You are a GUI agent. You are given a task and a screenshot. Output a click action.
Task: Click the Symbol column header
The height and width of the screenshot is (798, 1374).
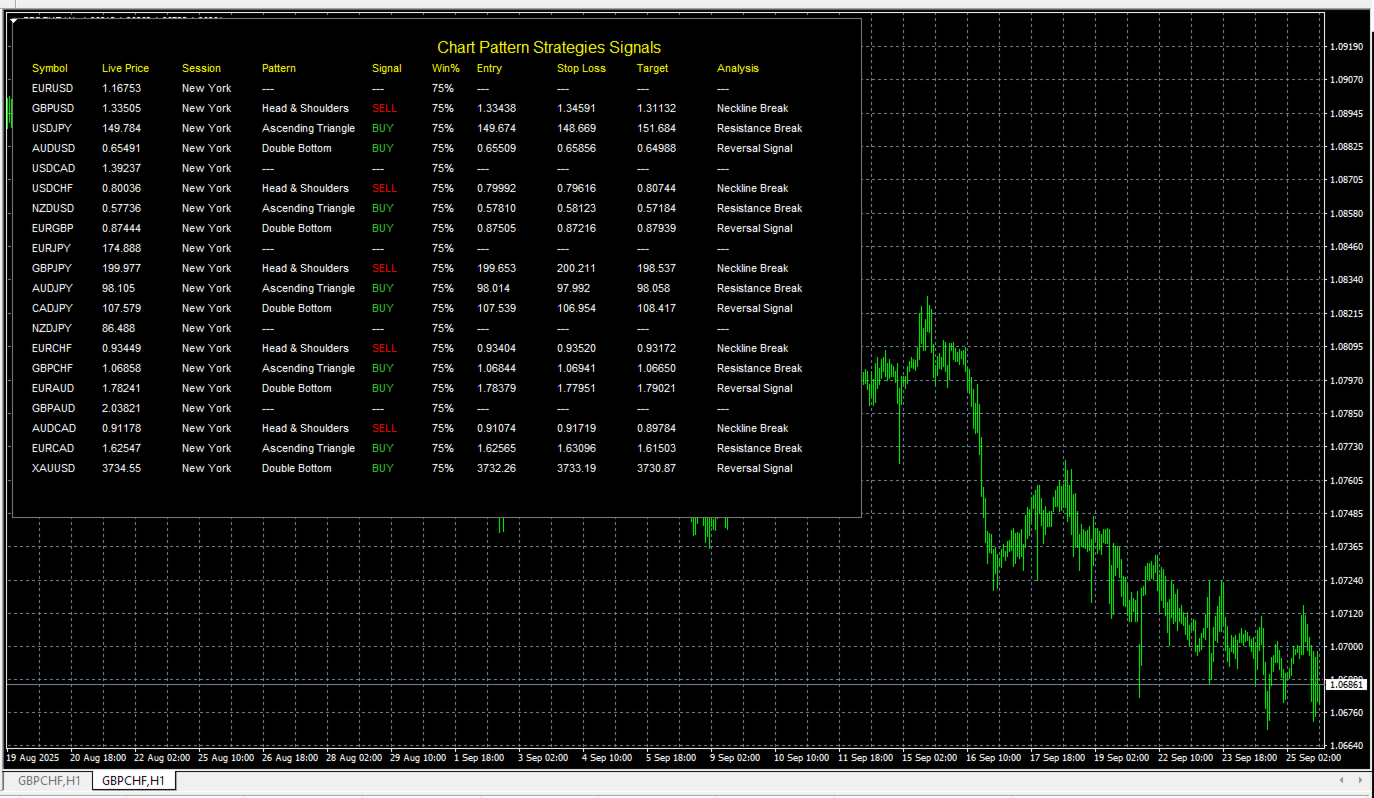click(x=50, y=68)
